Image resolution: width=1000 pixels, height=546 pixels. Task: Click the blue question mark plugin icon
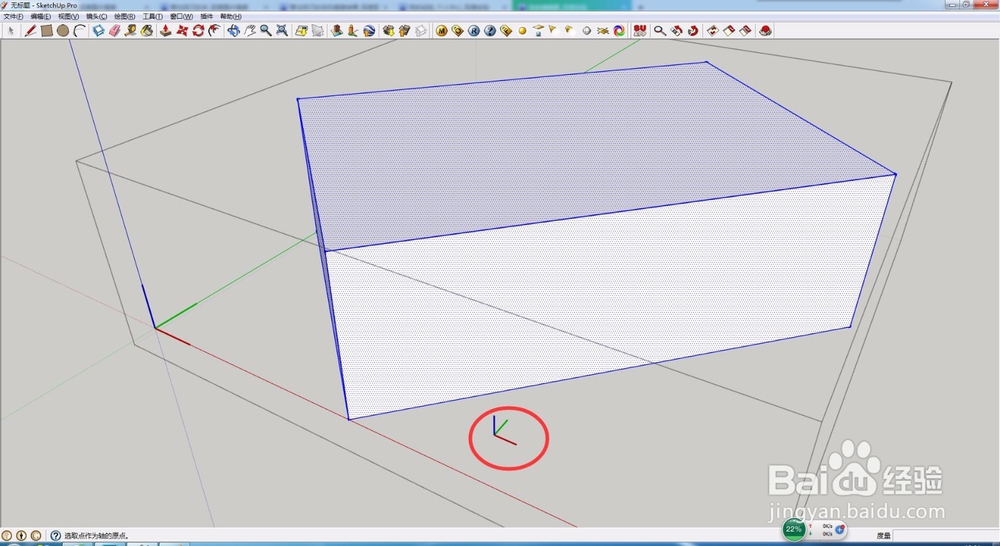pos(490,31)
